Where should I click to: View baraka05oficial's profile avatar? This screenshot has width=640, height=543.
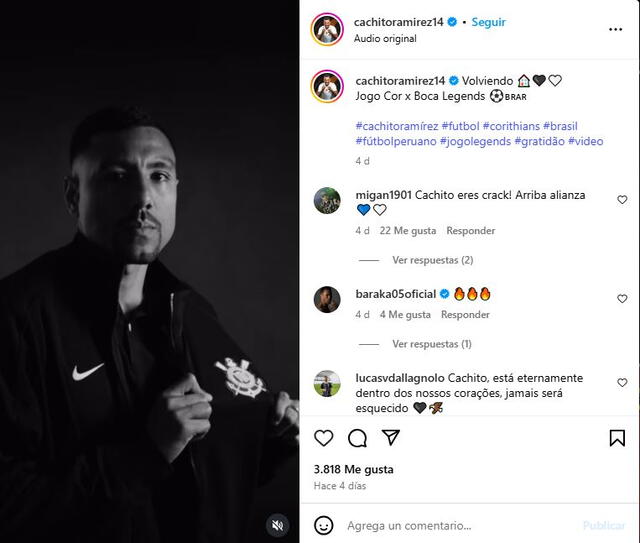[x=327, y=300]
